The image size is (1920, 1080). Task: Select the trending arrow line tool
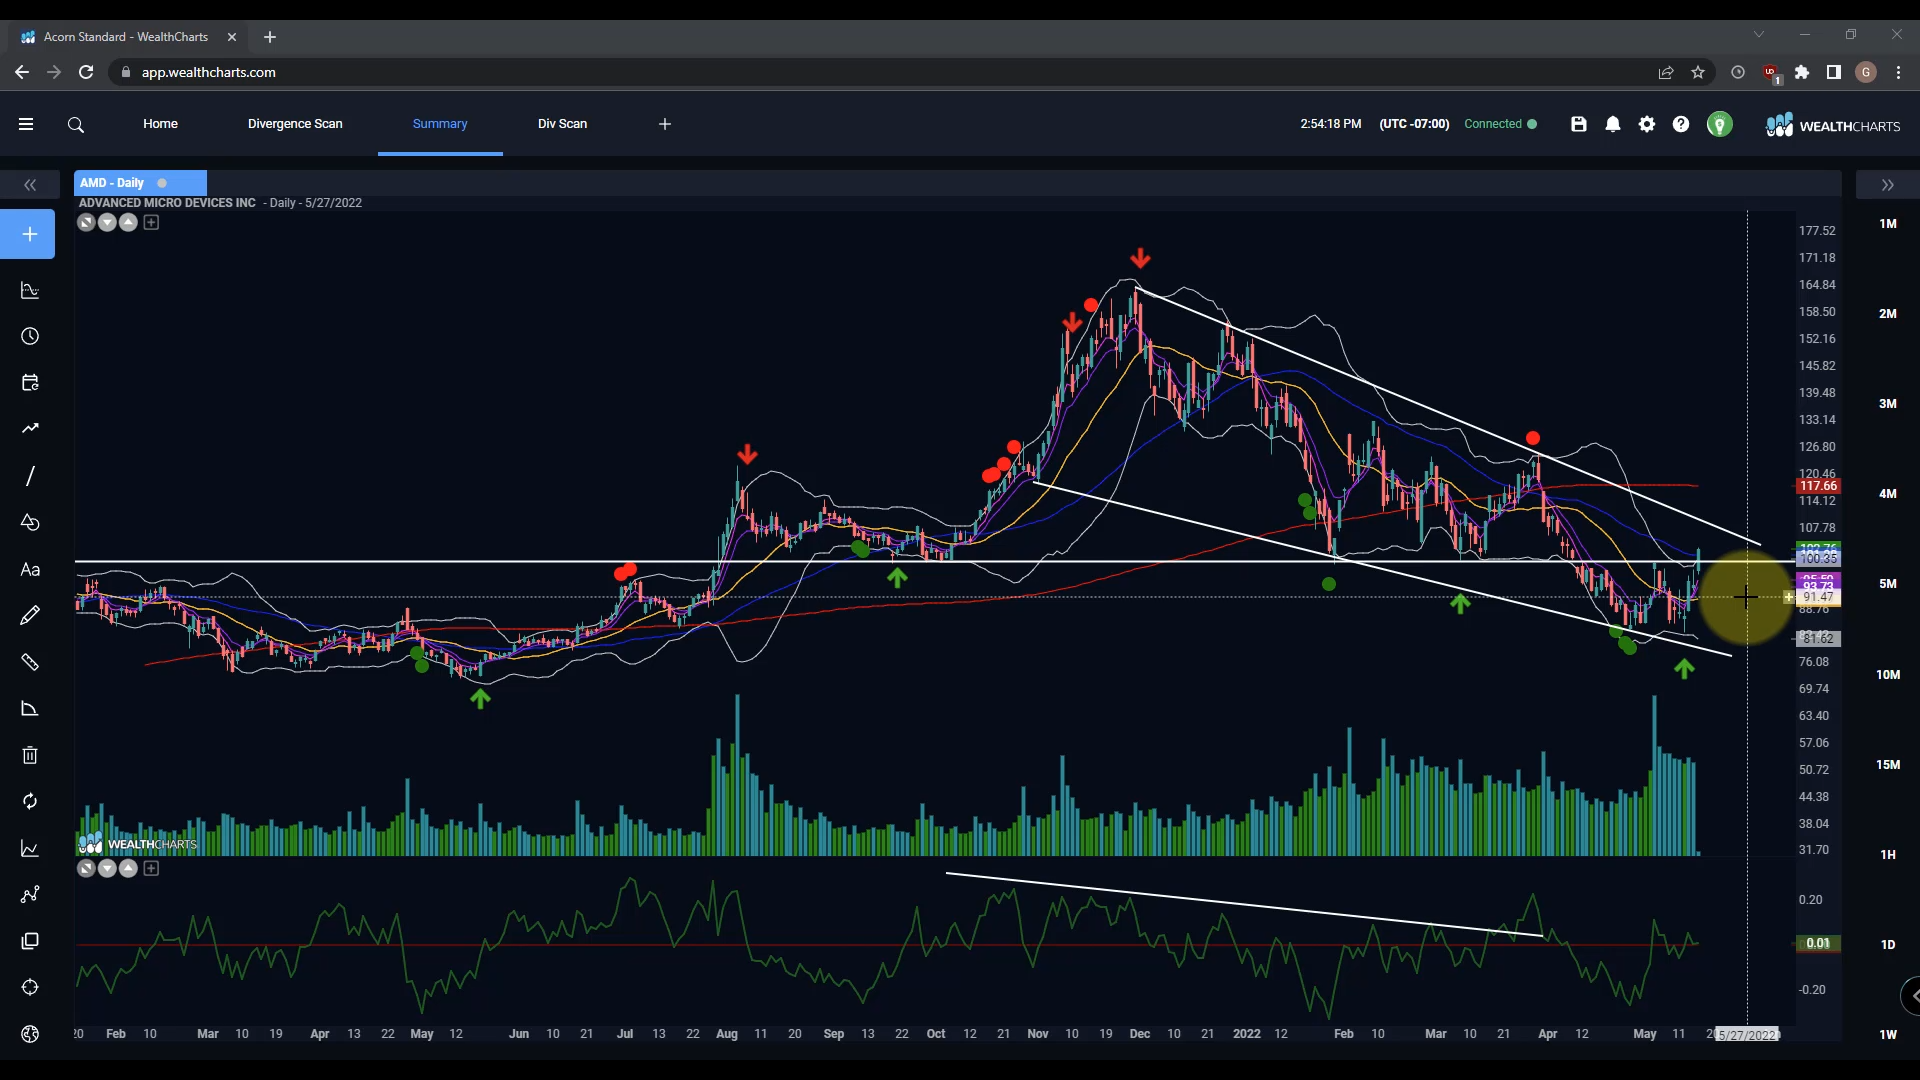coord(30,429)
